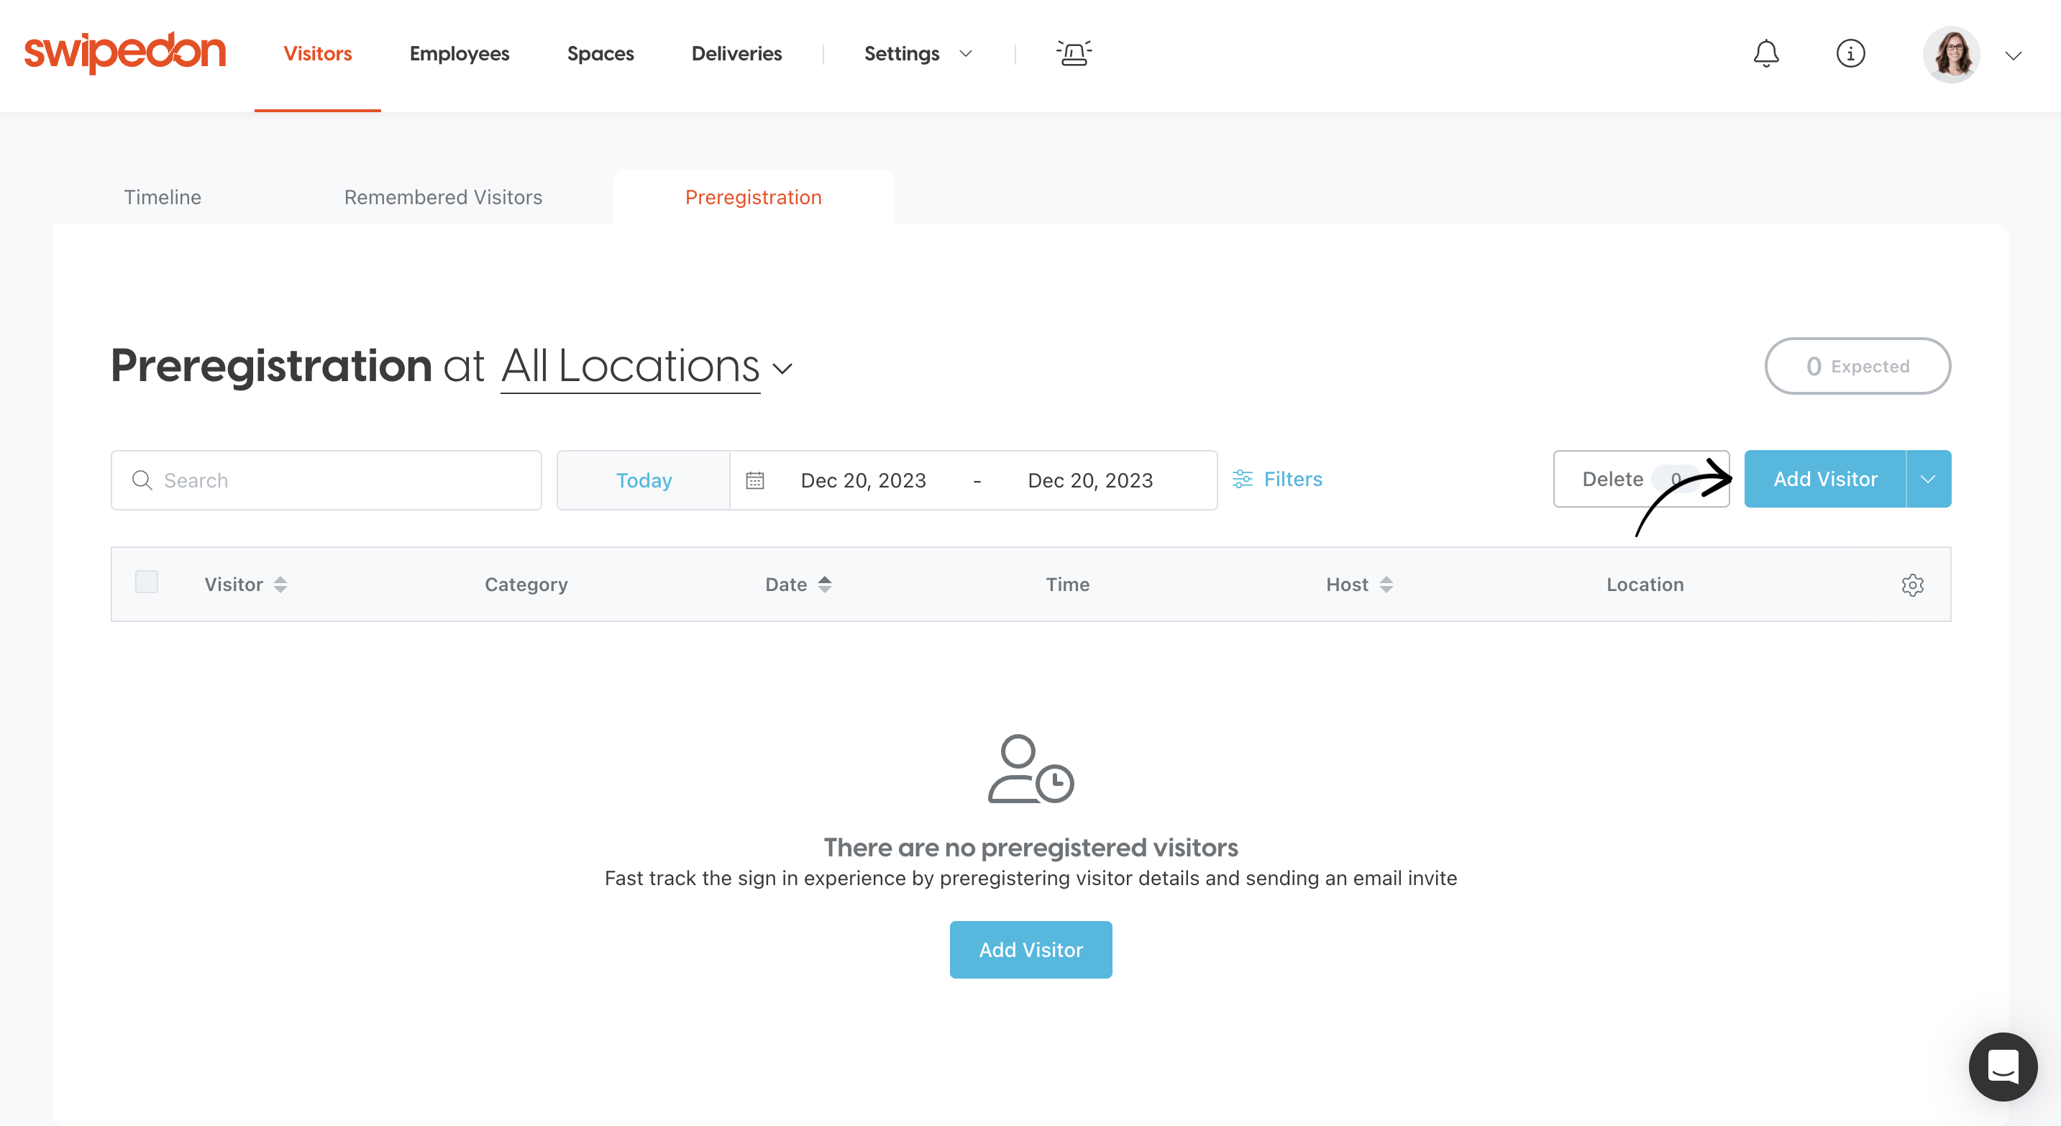Toggle sorting on the Date column
Image resolution: width=2061 pixels, height=1126 pixels.
pyautogui.click(x=826, y=584)
